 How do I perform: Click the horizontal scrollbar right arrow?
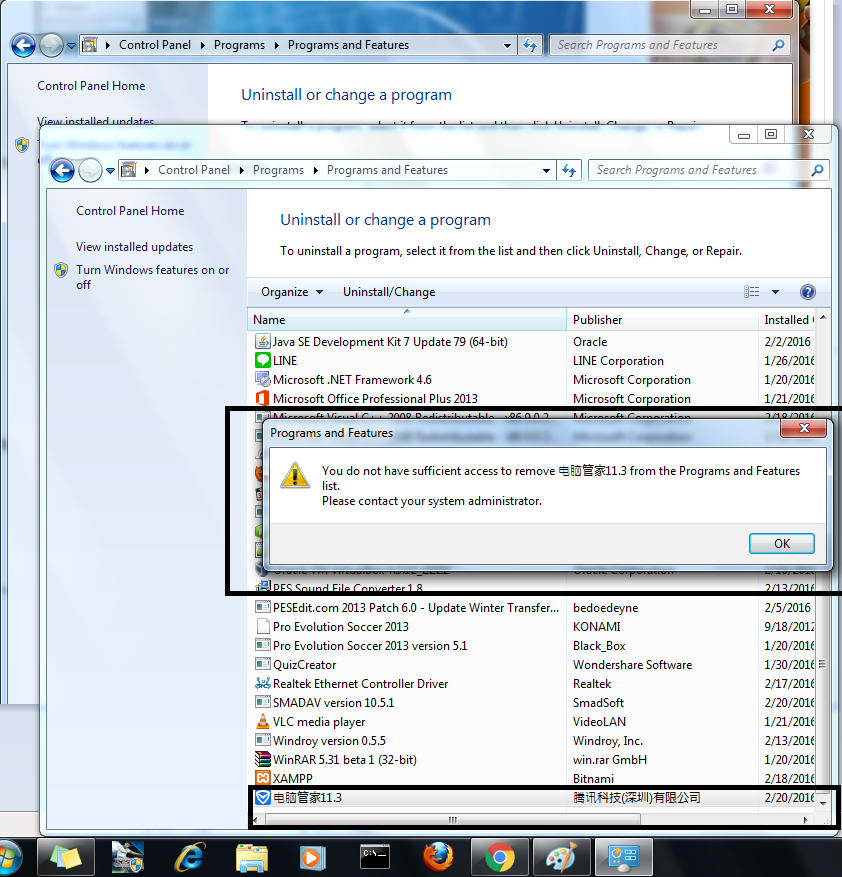point(806,820)
